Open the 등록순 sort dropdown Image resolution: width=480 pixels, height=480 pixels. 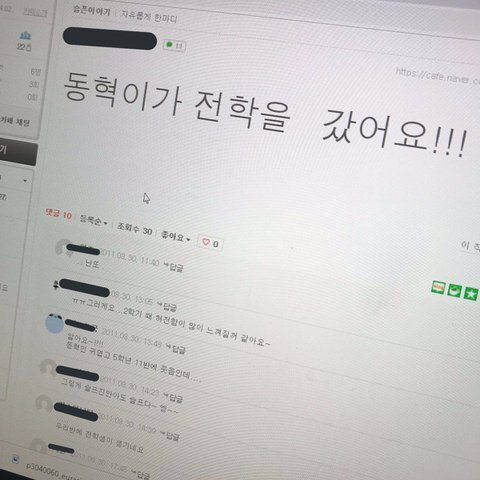point(93,220)
